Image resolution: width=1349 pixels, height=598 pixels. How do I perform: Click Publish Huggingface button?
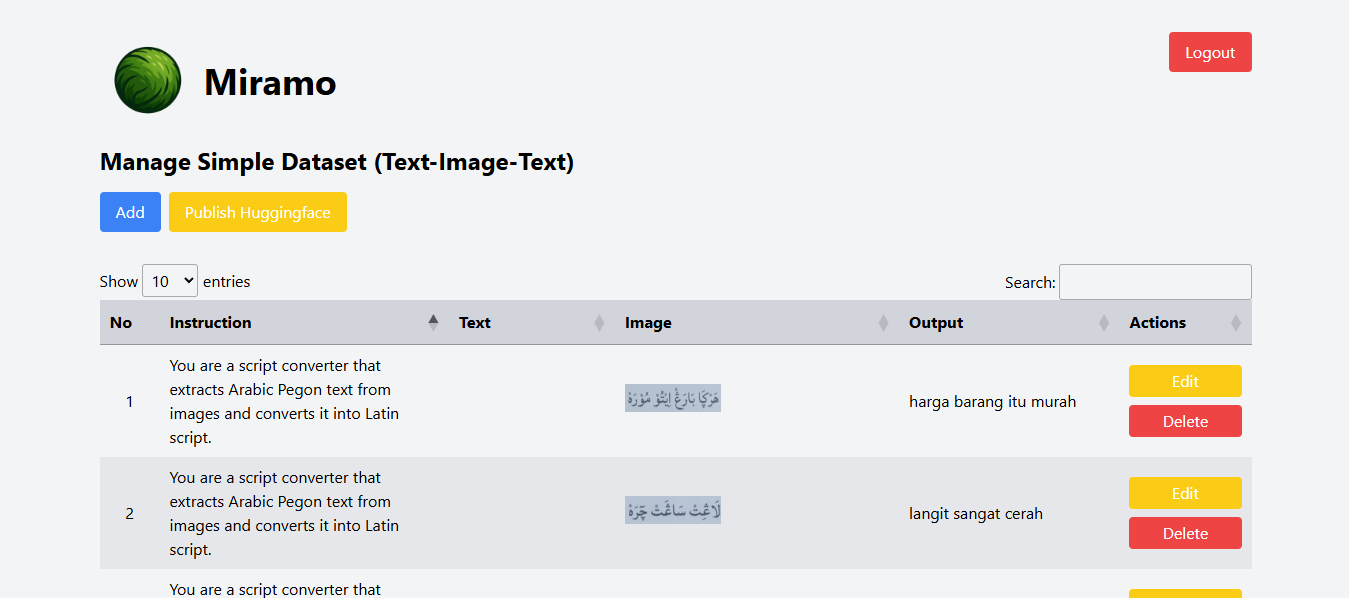click(258, 212)
